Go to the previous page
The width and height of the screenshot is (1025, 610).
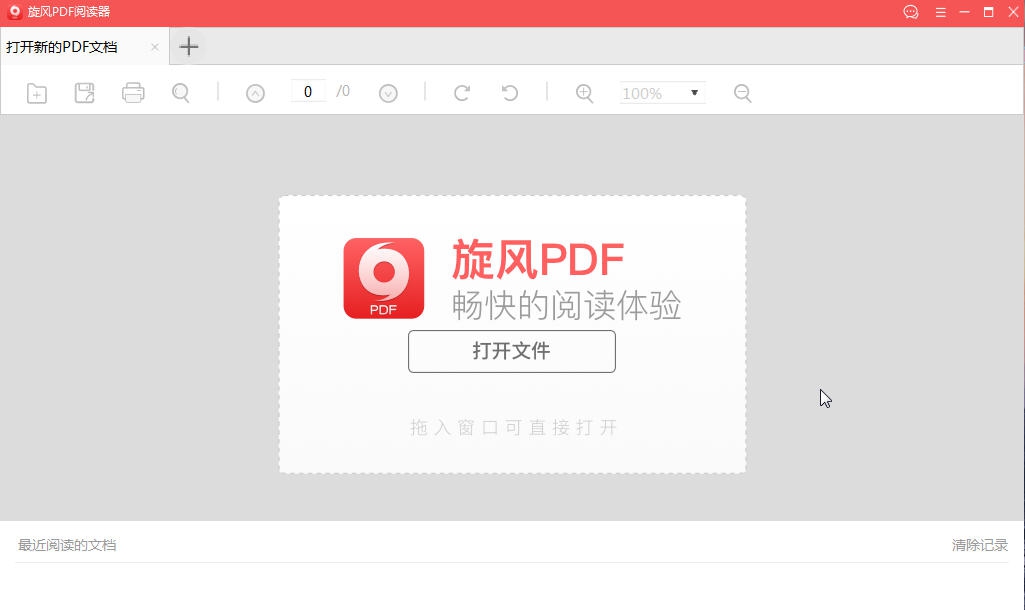(x=255, y=92)
